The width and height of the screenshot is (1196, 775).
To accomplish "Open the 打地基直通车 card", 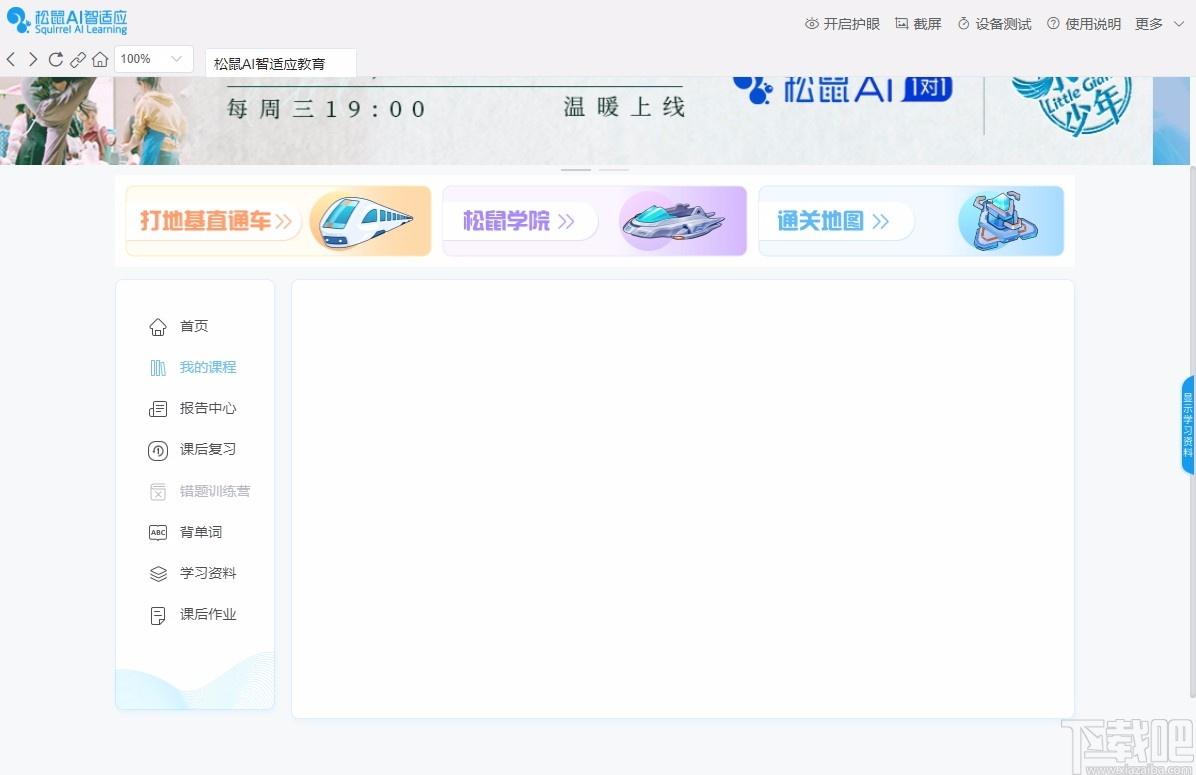I will click(x=278, y=221).
